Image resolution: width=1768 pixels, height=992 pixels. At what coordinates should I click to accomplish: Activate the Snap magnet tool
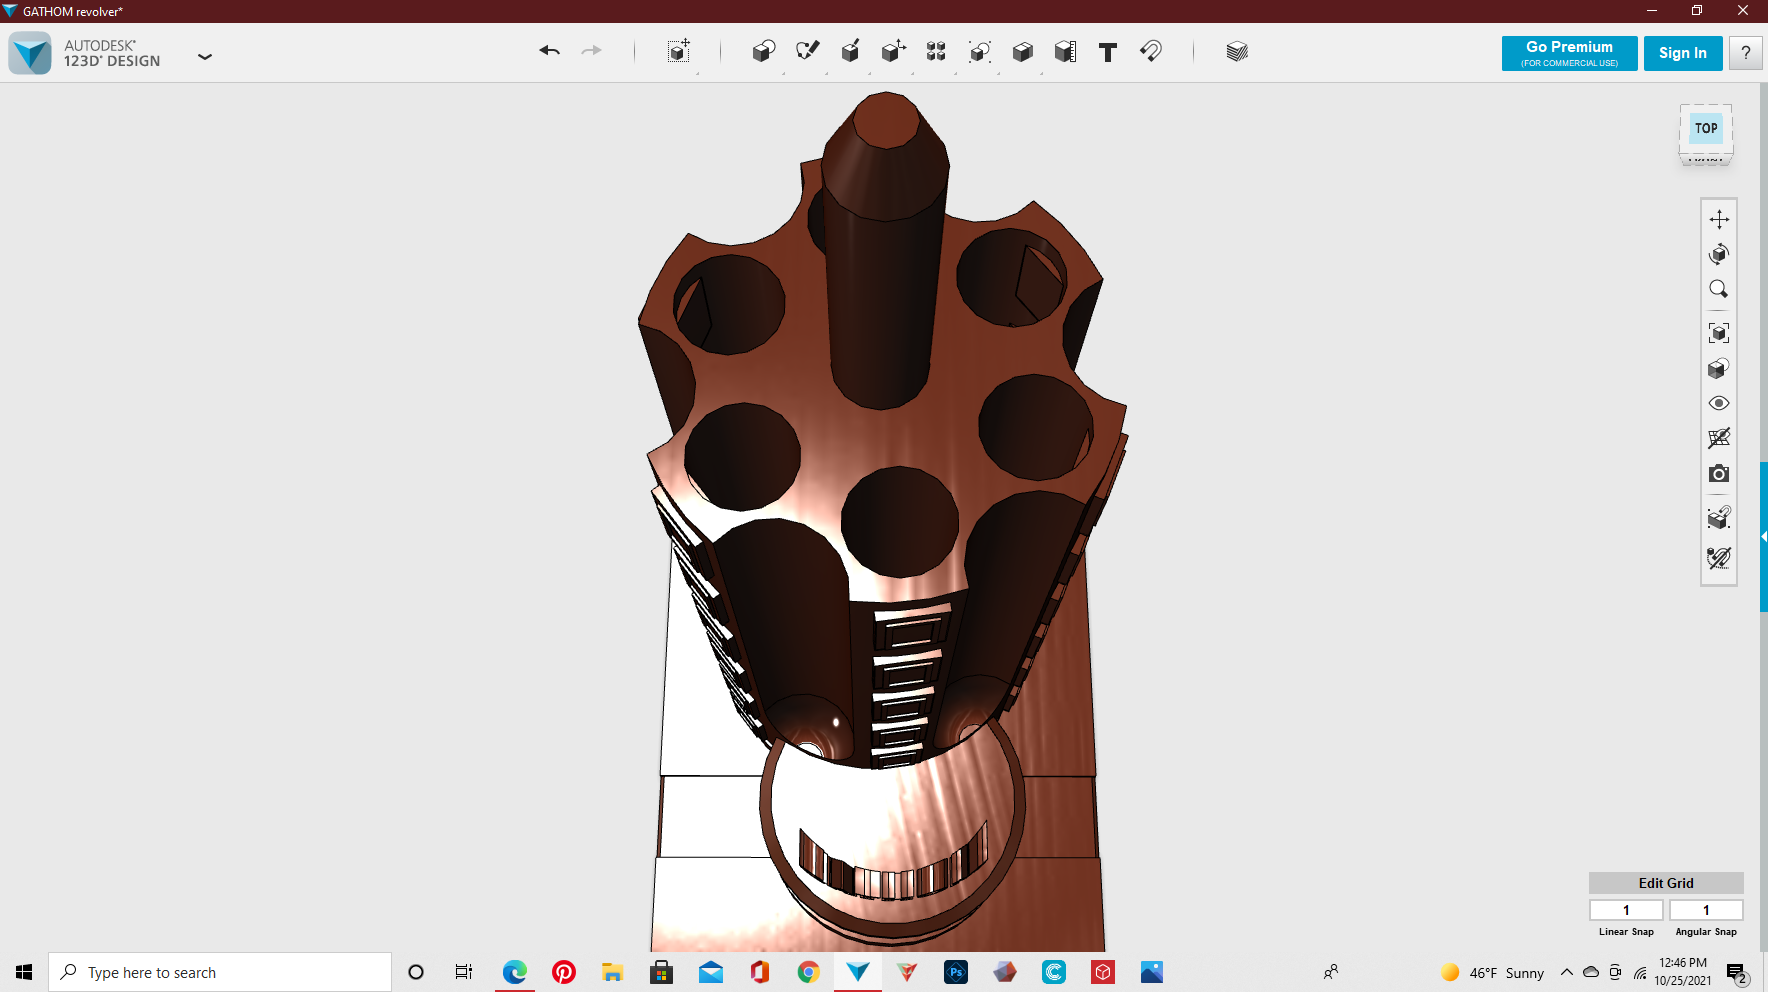pyautogui.click(x=1151, y=51)
